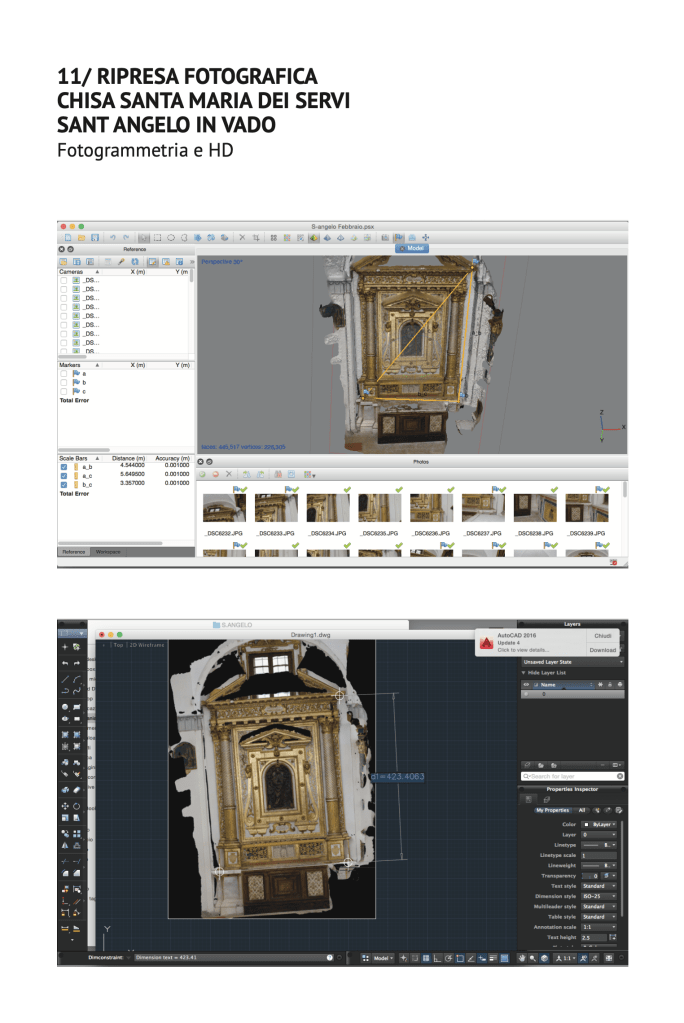The height and width of the screenshot is (1023, 684).
Task: Toggle the b_c scale bar checkbox
Action: (x=64, y=483)
